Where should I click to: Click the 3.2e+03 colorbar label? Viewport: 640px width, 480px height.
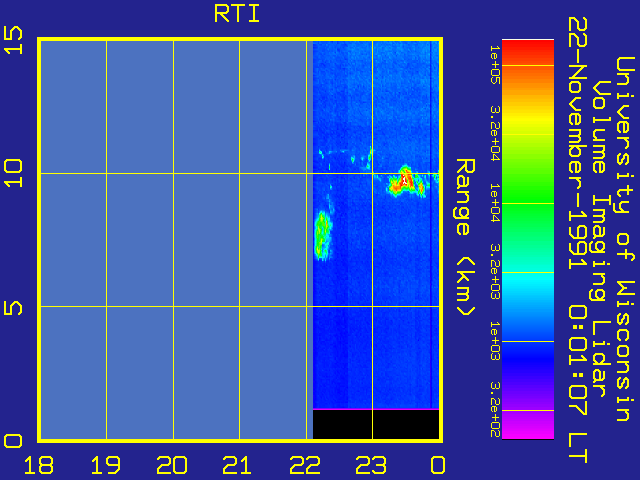click(x=494, y=272)
